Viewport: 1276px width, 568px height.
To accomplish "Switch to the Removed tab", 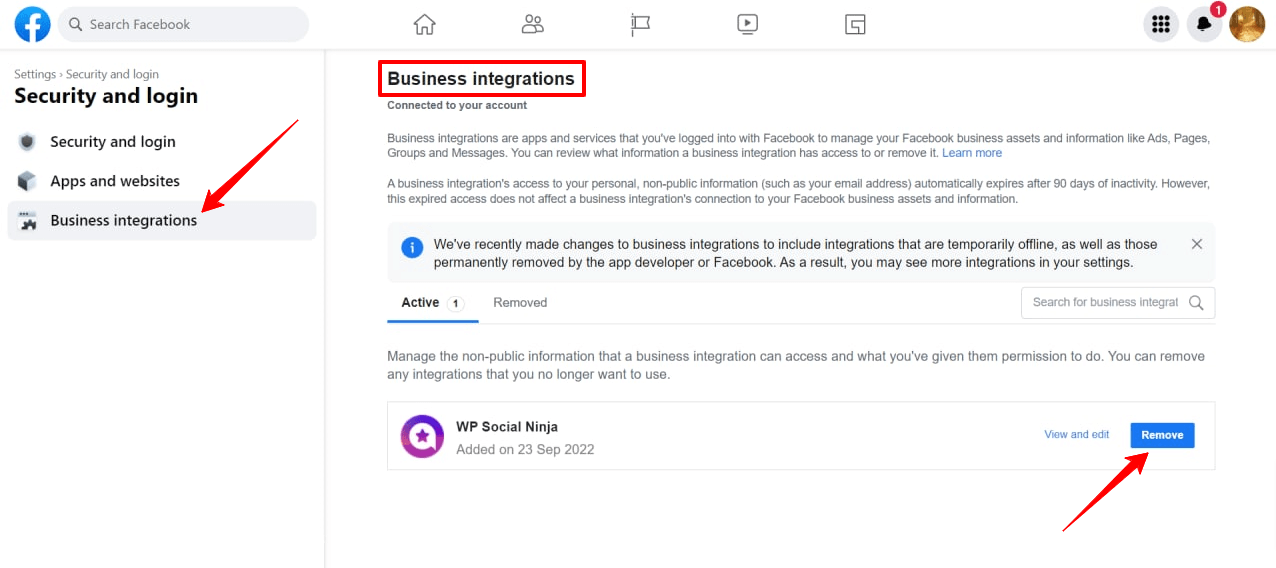I will 520,303.
